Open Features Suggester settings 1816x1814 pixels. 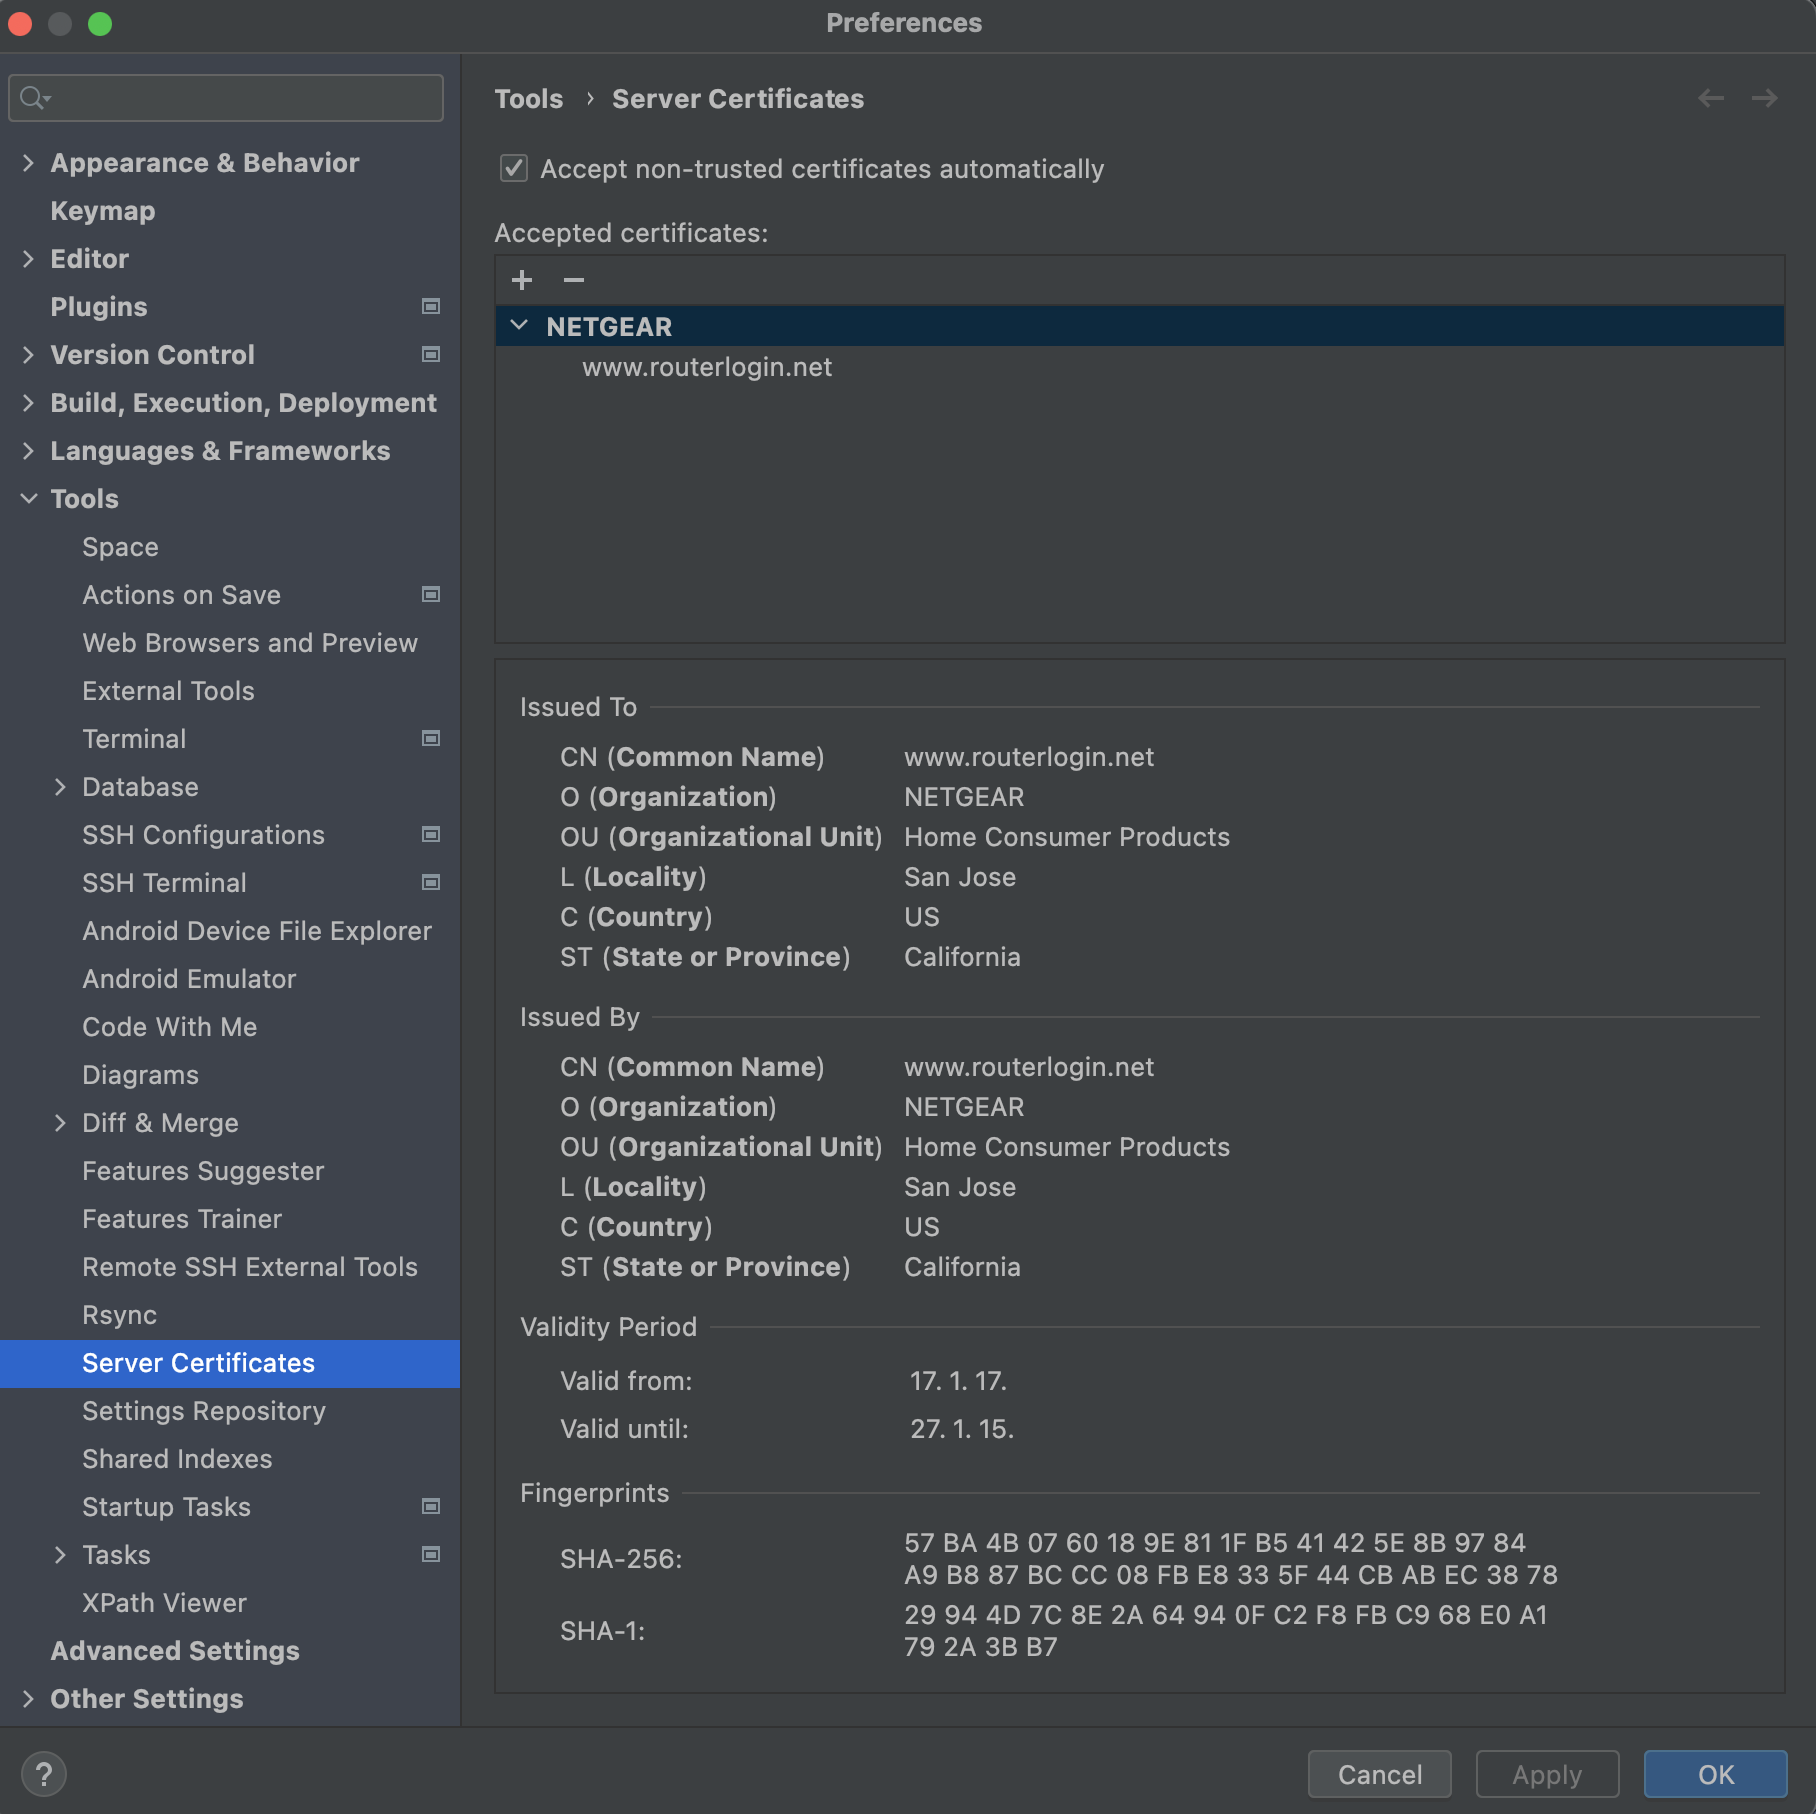point(203,1171)
